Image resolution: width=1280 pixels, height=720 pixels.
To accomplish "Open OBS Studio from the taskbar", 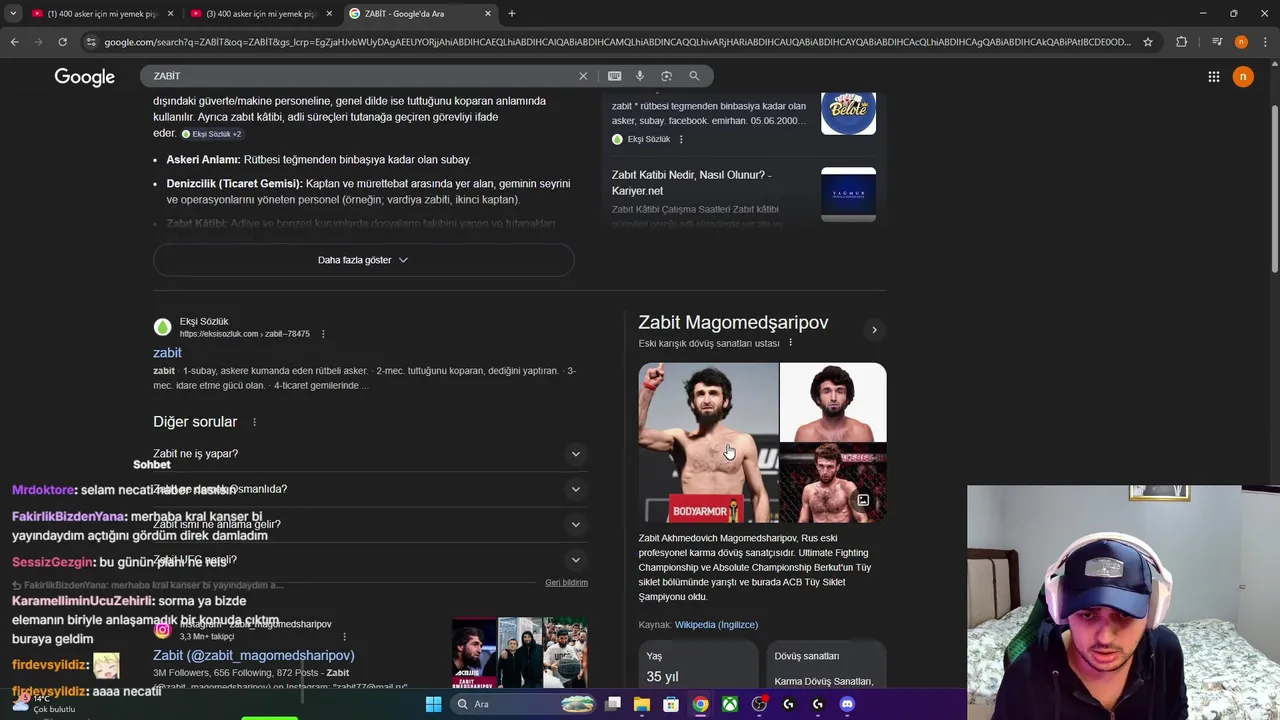I will click(759, 704).
